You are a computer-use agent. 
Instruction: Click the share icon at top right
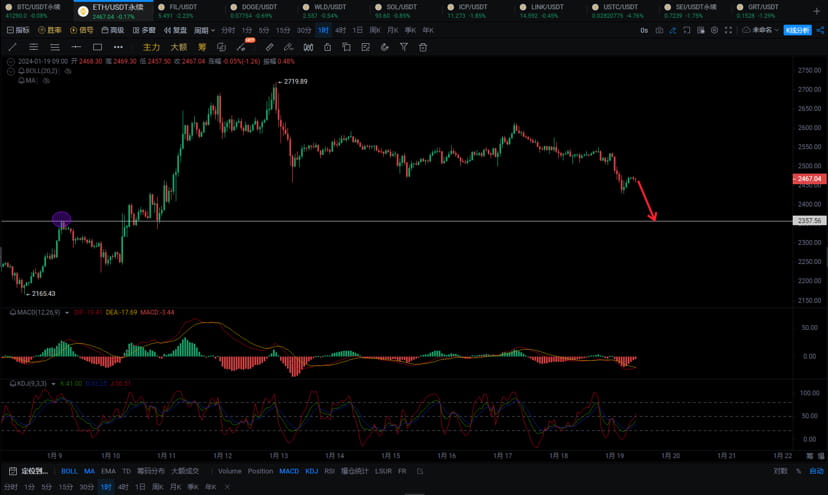pyautogui.click(x=820, y=31)
